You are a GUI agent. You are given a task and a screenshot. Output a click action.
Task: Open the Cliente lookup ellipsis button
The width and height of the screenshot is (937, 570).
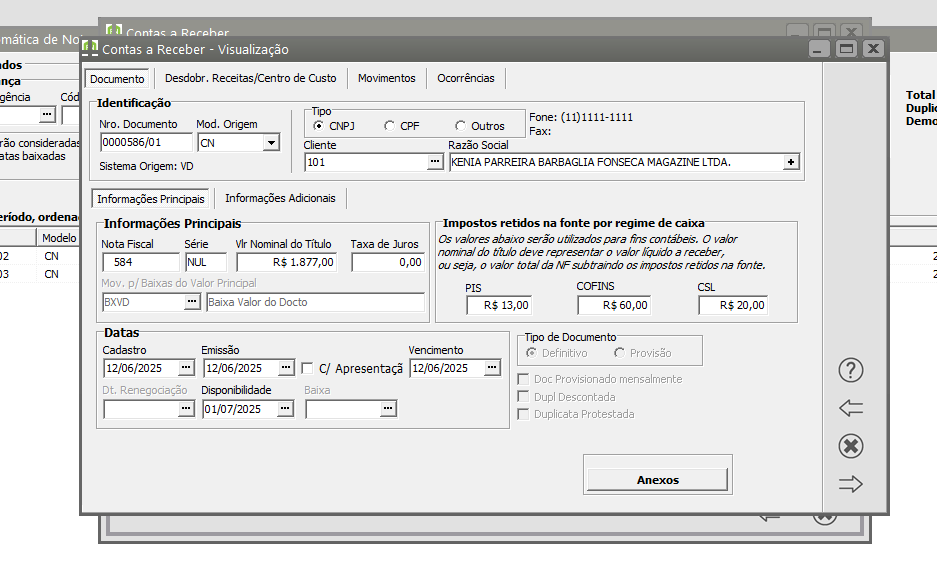434,161
